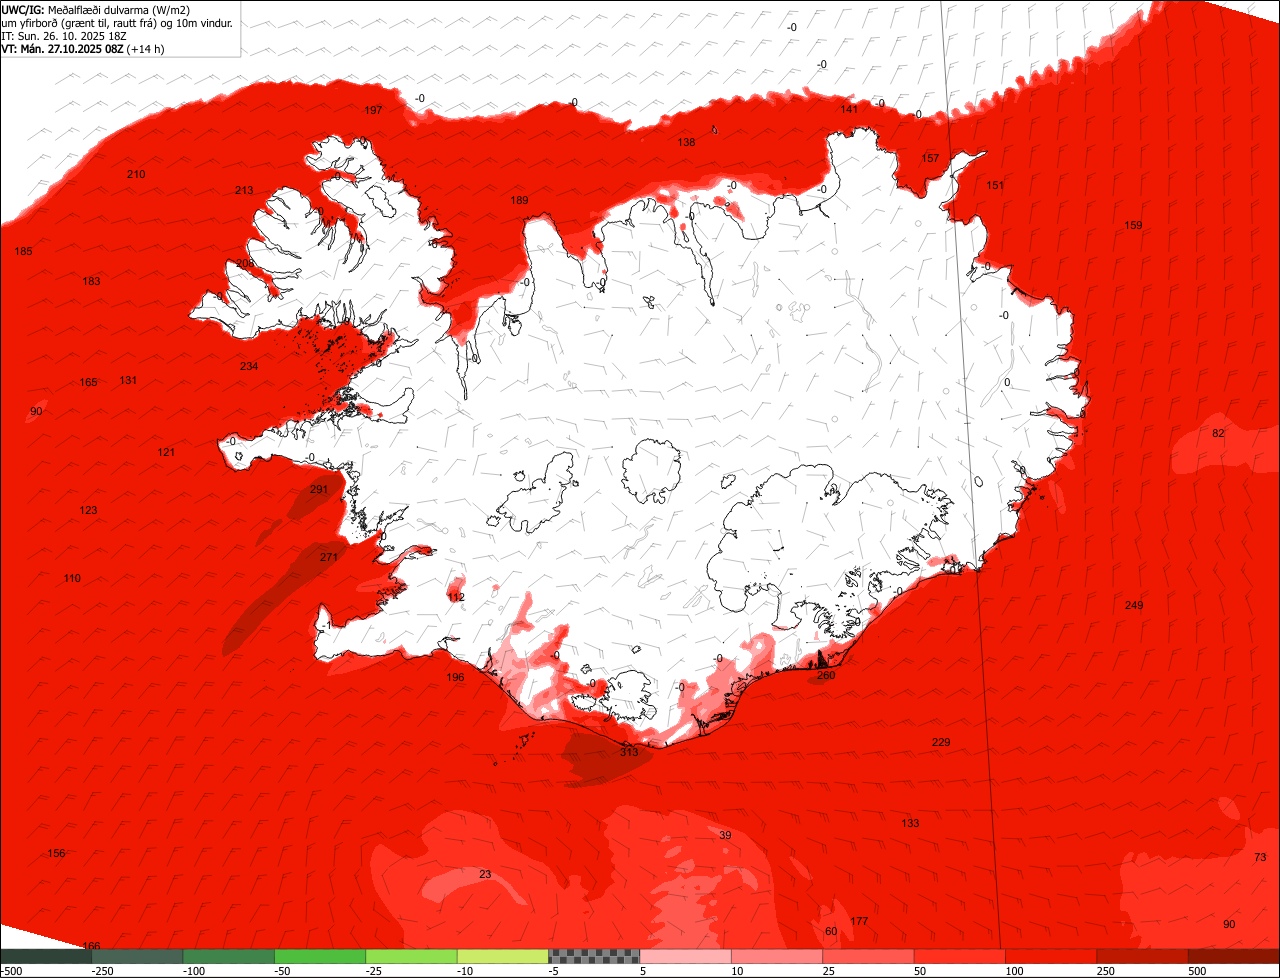The image size is (1280, 978).
Task: Pick the pink legend swatch between 10 and 25
Action: click(777, 956)
